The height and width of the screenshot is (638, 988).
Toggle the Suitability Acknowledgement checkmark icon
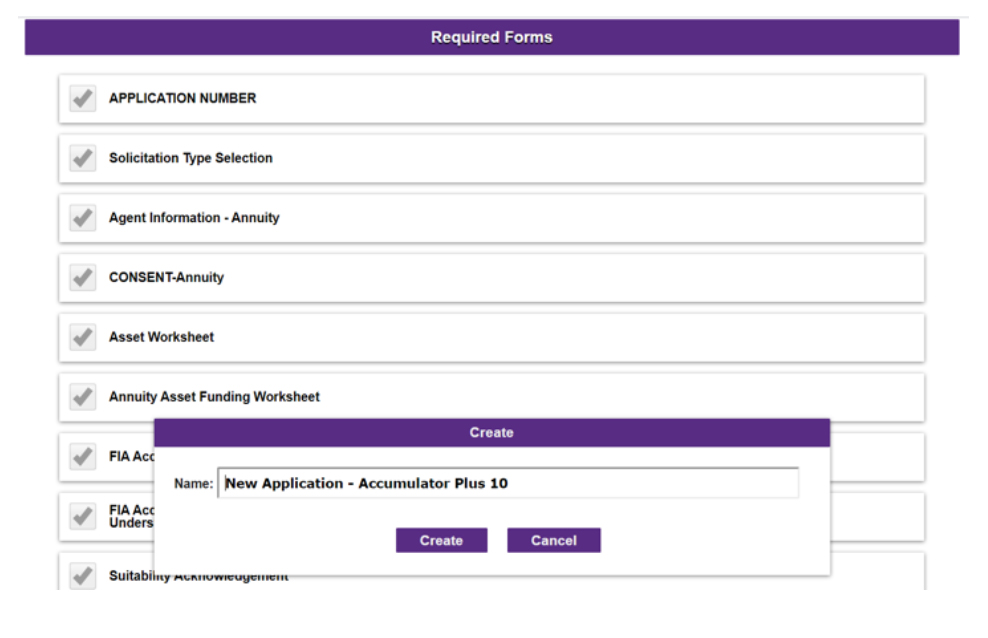coord(82,574)
